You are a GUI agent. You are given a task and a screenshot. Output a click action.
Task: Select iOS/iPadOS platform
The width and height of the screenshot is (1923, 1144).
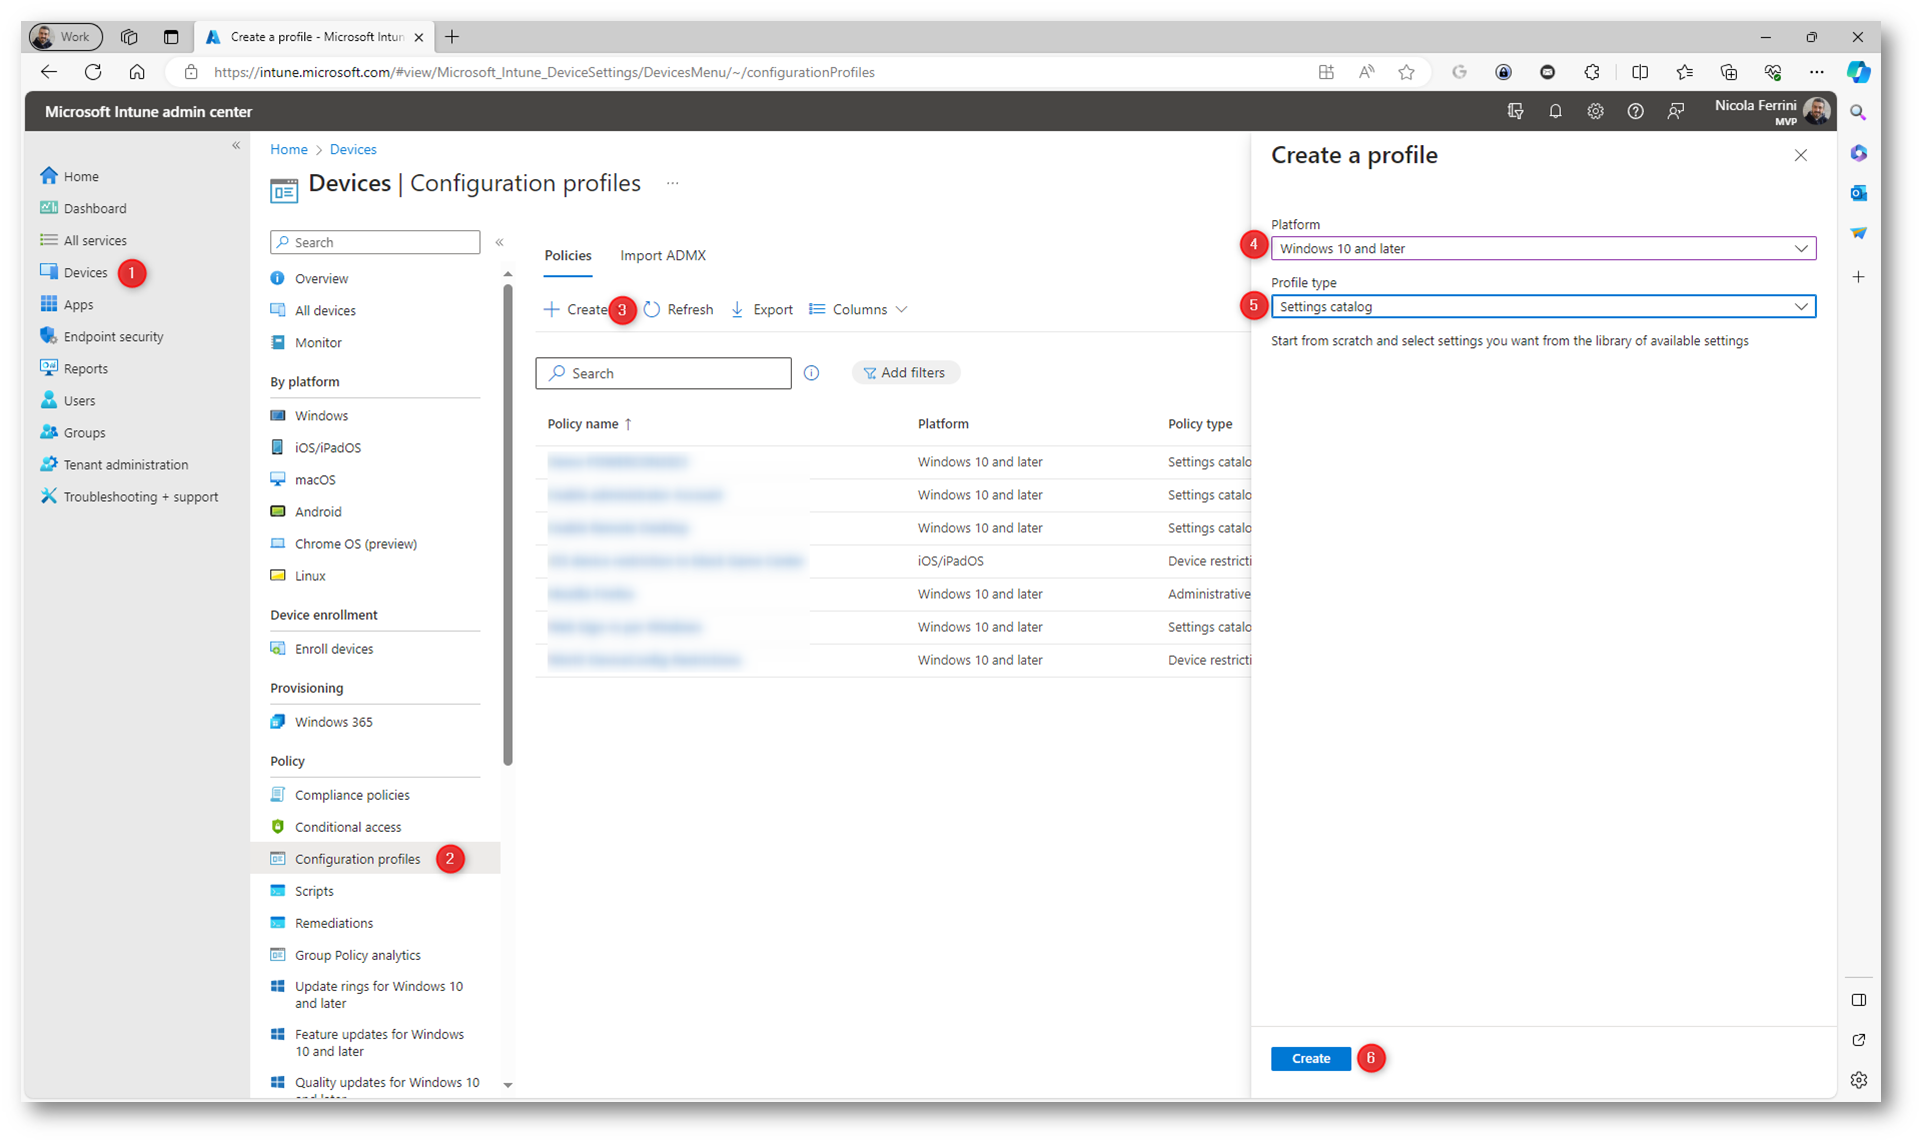pos(316,447)
